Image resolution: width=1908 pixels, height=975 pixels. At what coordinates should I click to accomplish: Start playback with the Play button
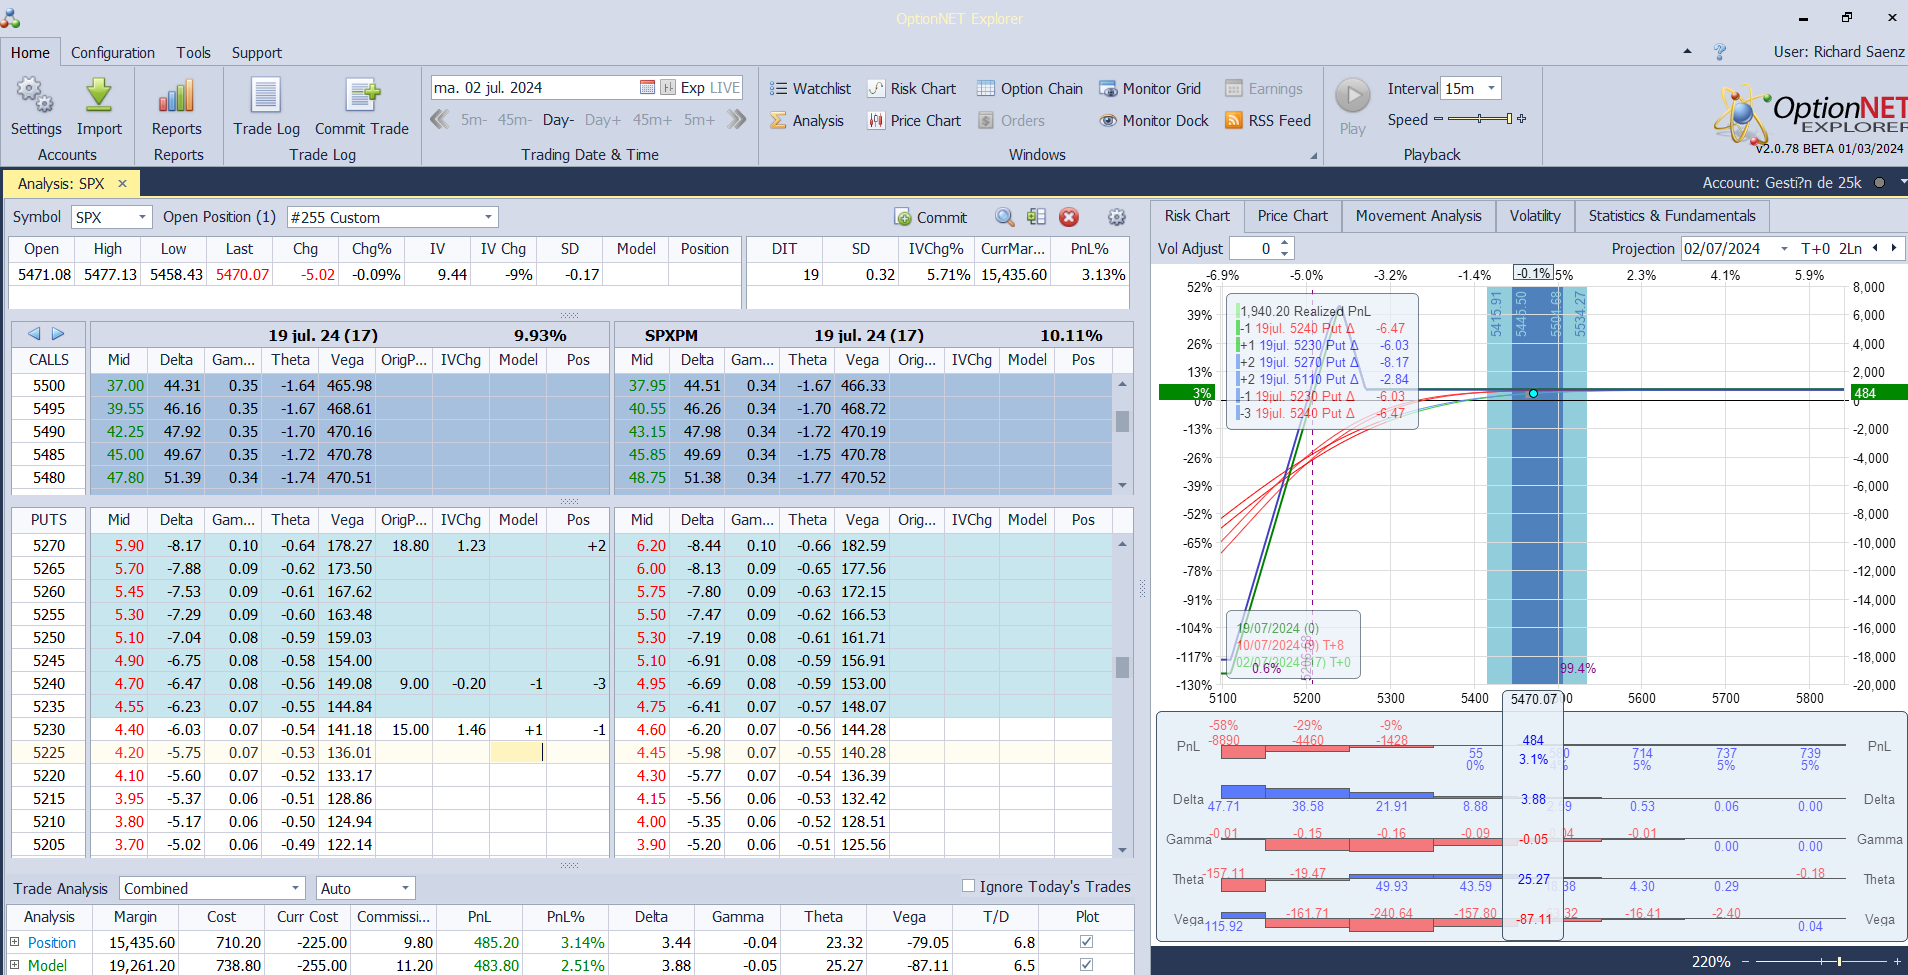[x=1353, y=96]
